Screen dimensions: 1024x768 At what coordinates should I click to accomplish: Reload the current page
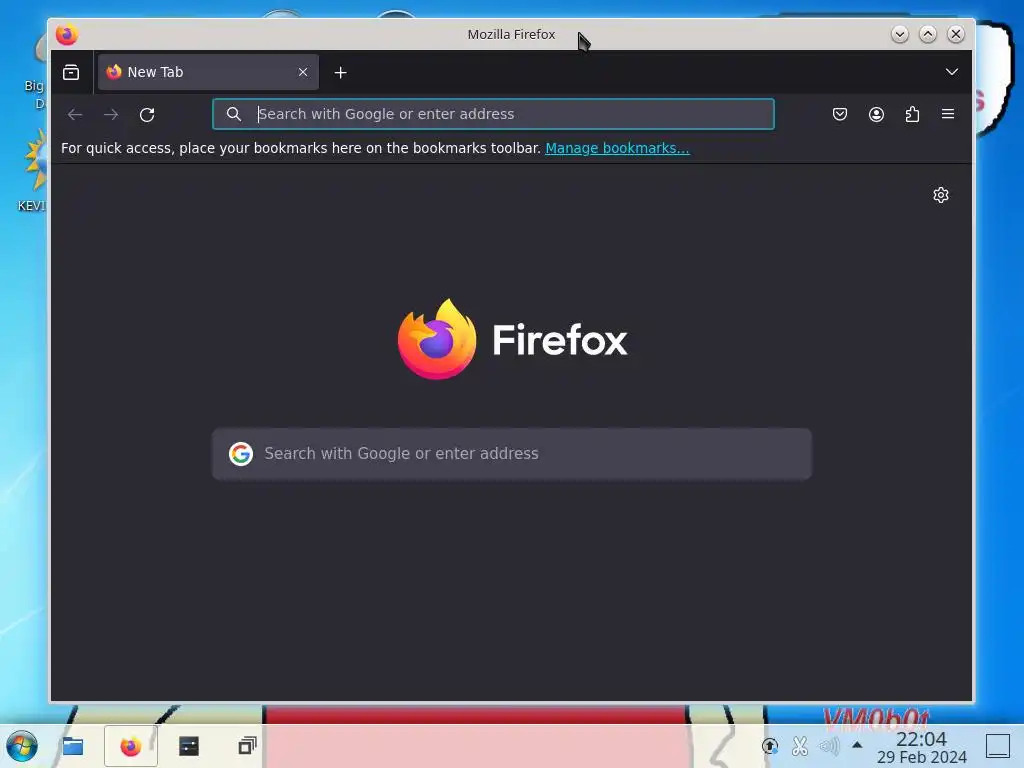pyautogui.click(x=147, y=114)
